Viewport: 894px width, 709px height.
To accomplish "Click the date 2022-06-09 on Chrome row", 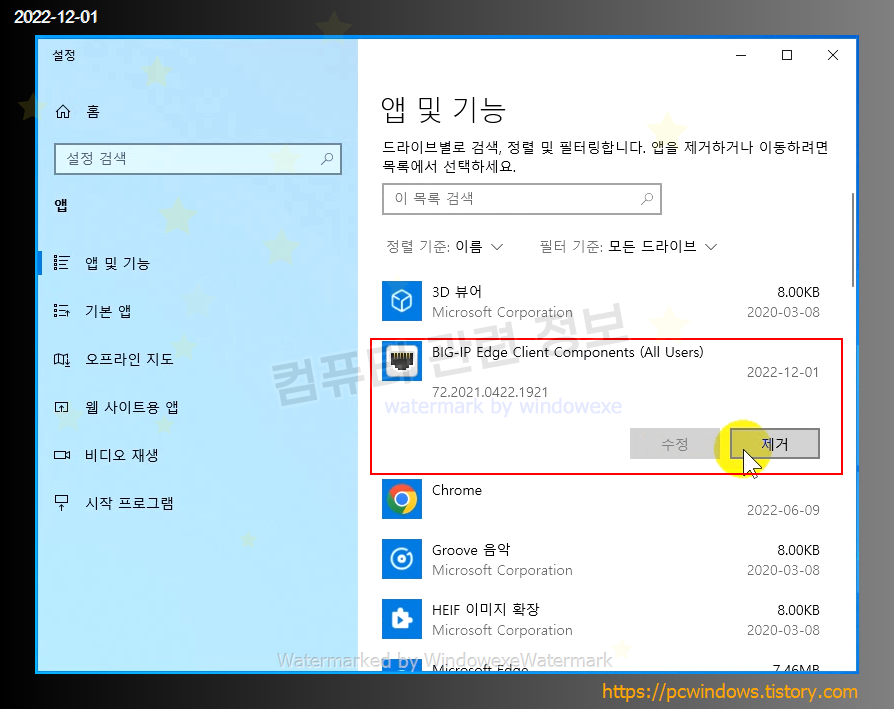I will 783,510.
